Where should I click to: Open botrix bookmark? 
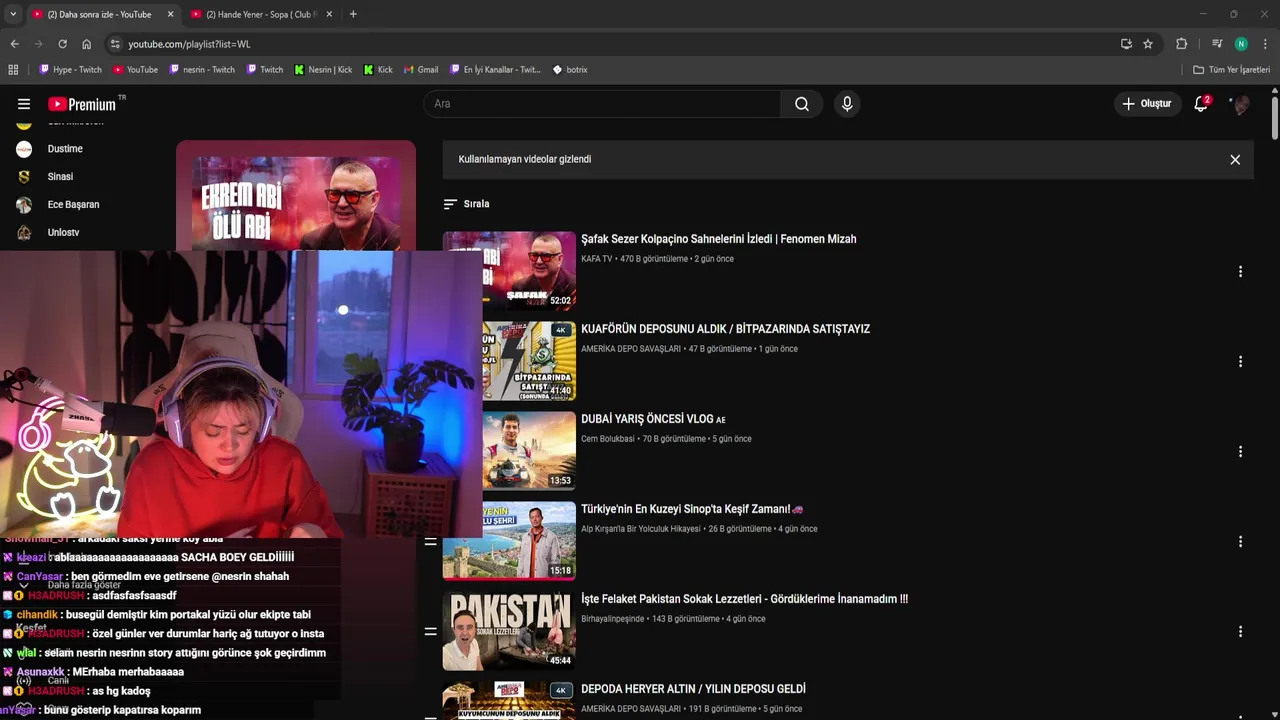pos(570,70)
